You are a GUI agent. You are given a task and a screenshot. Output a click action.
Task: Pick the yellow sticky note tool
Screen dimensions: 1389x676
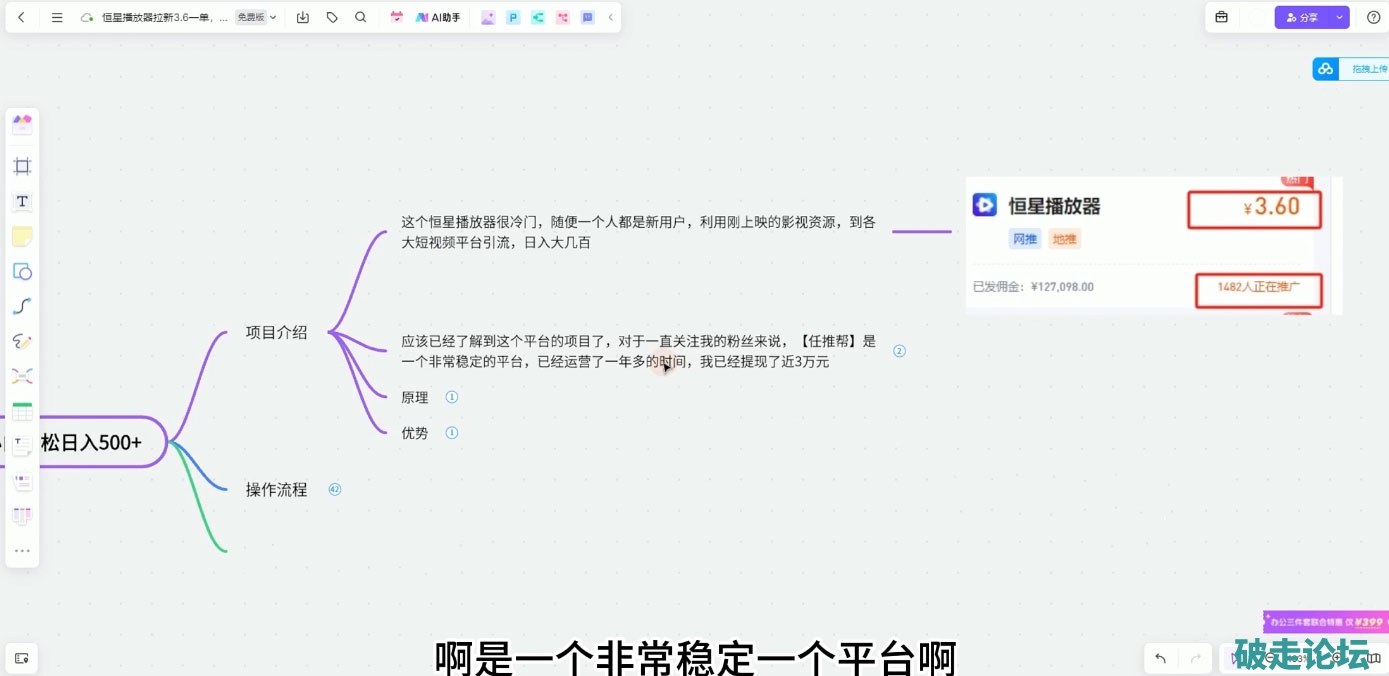[22, 236]
